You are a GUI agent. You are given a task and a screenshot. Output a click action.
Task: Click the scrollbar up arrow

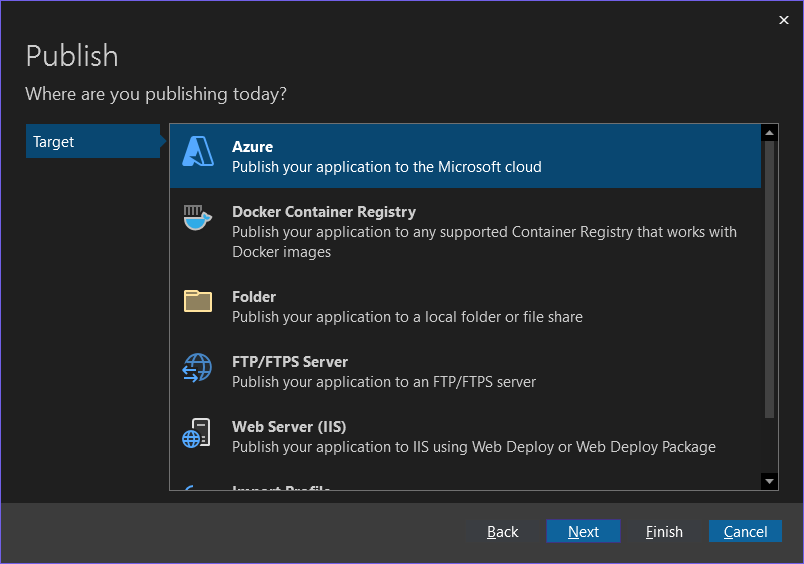pyautogui.click(x=769, y=133)
